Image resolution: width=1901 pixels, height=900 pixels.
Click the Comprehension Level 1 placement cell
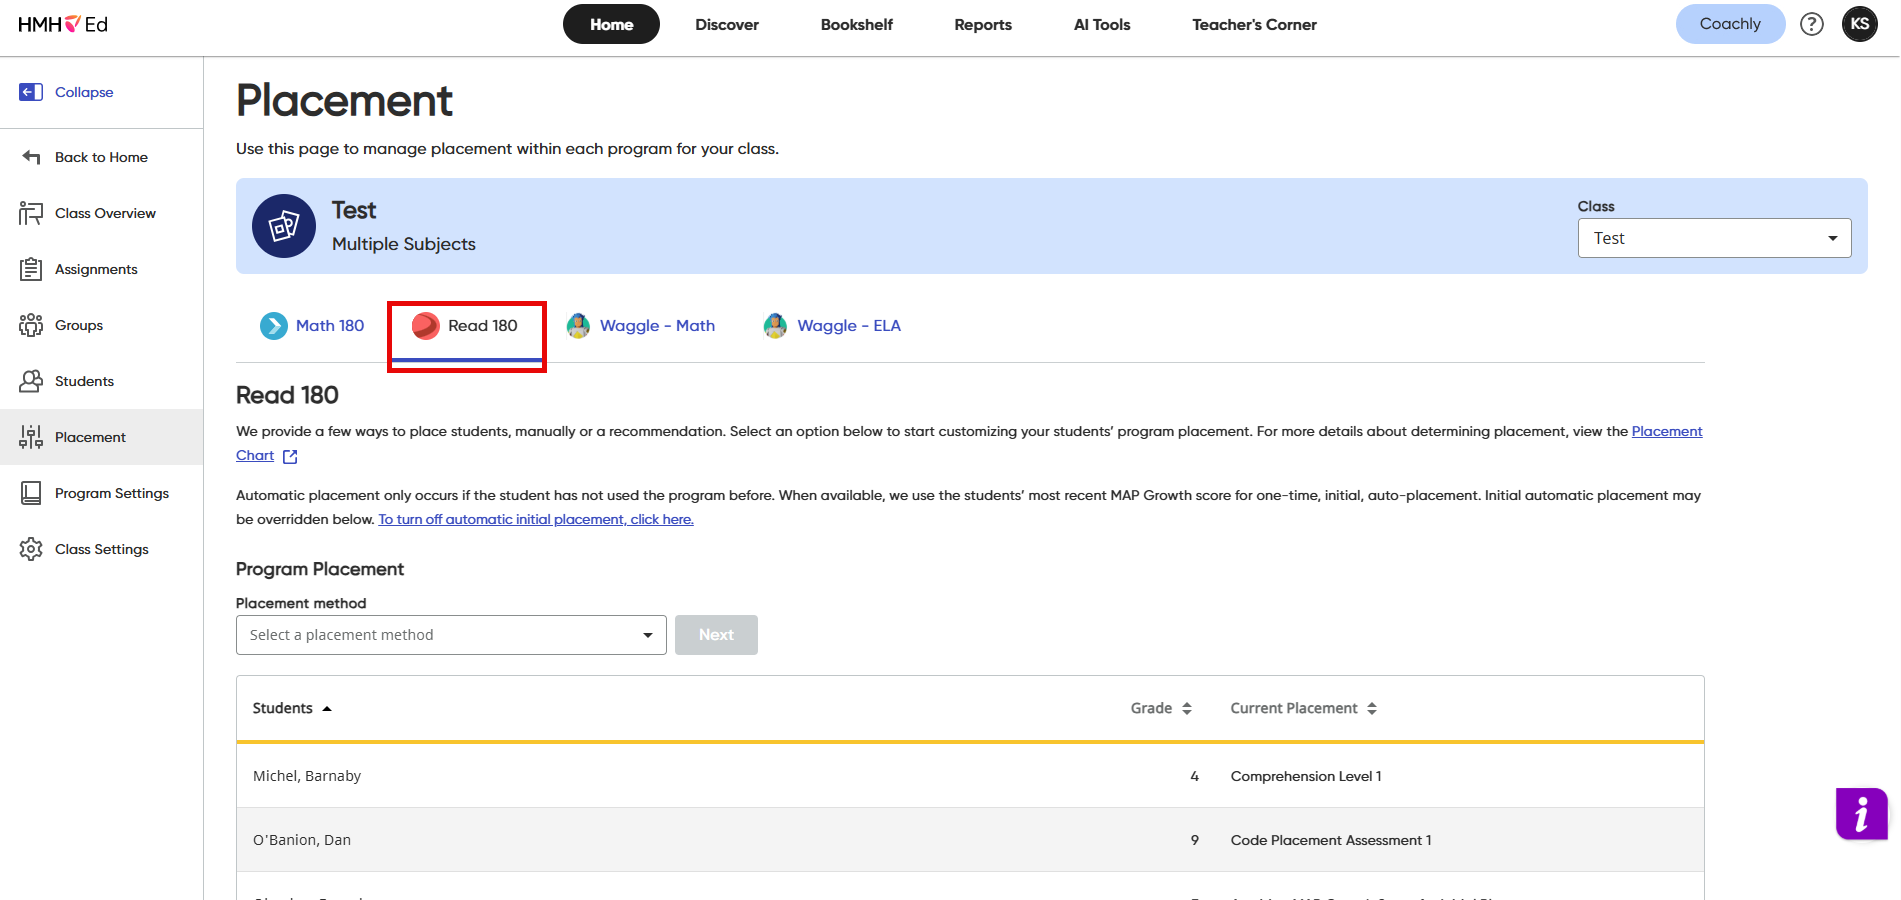coord(1306,776)
